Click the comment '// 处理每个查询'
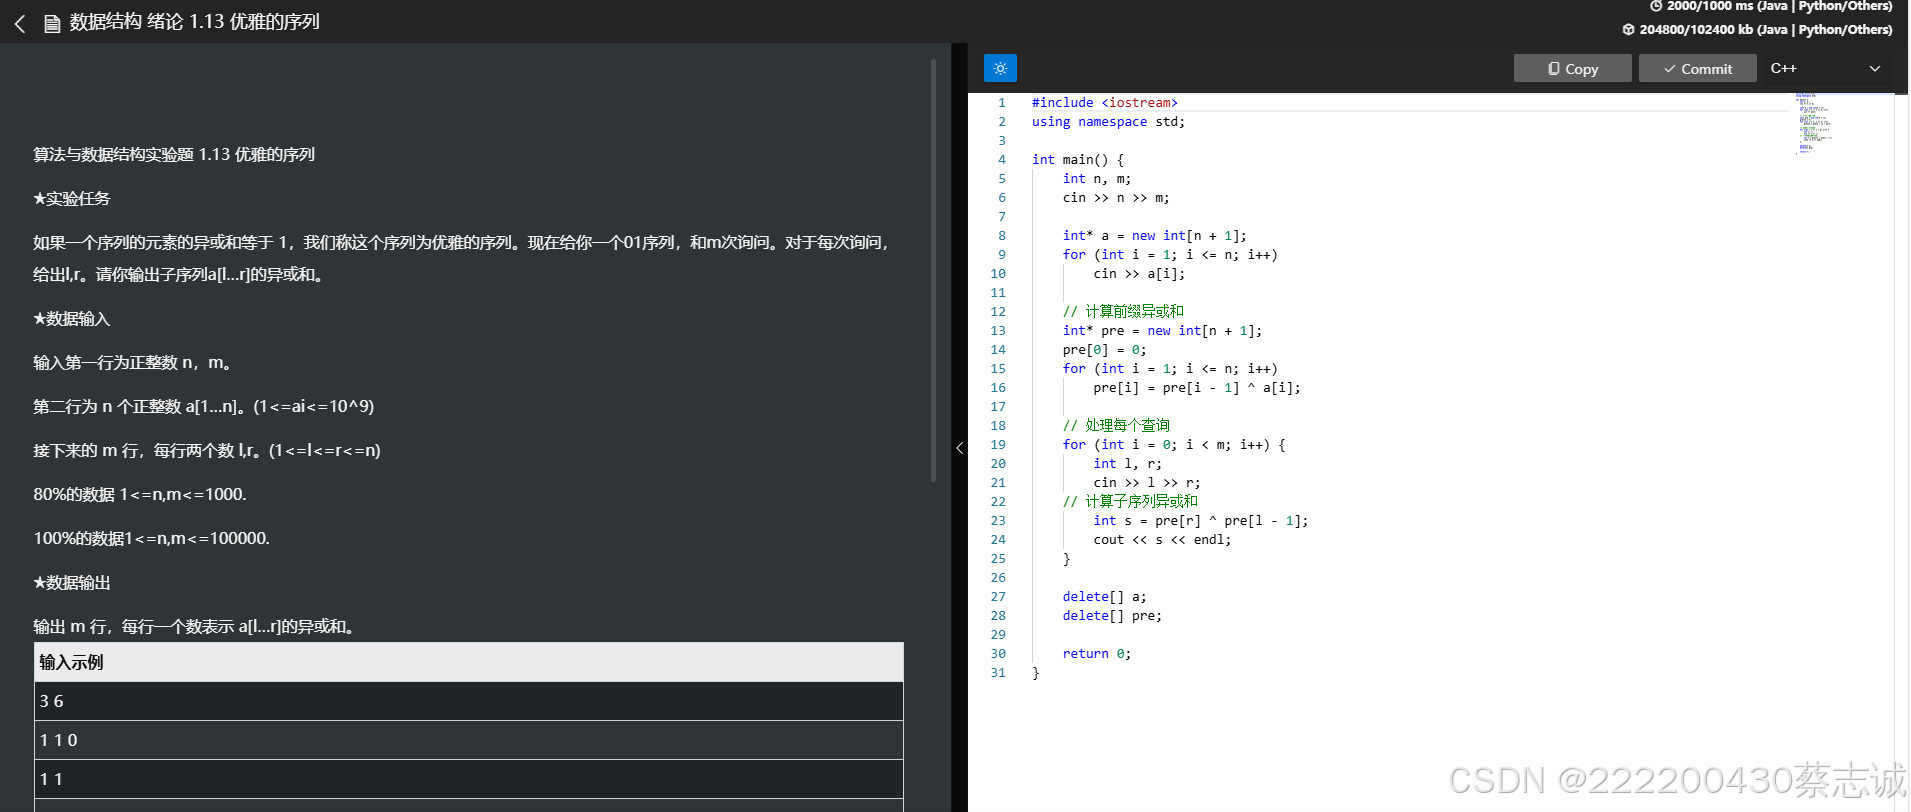 click(1116, 425)
